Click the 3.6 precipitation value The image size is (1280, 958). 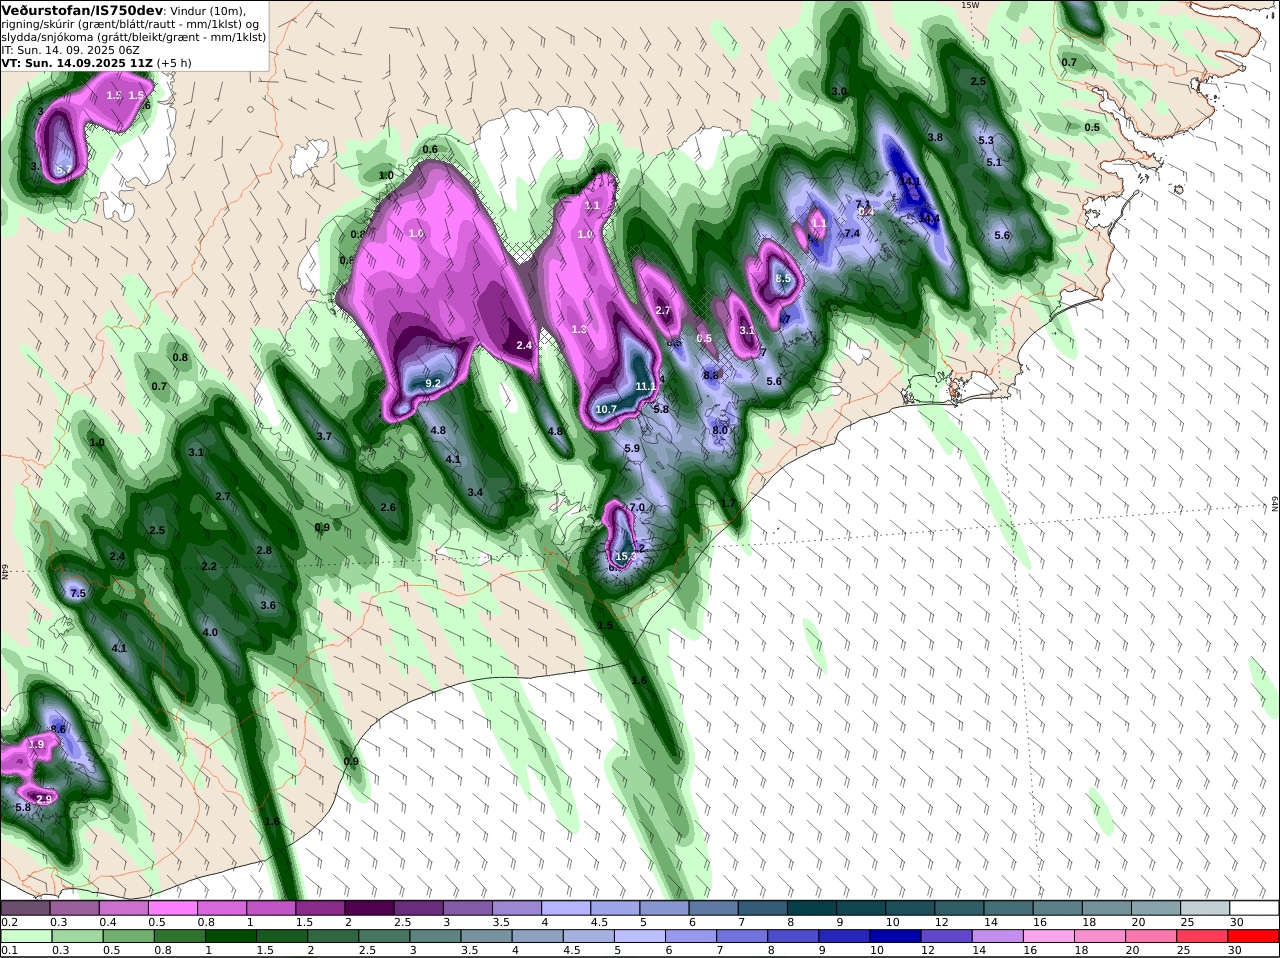click(x=268, y=605)
